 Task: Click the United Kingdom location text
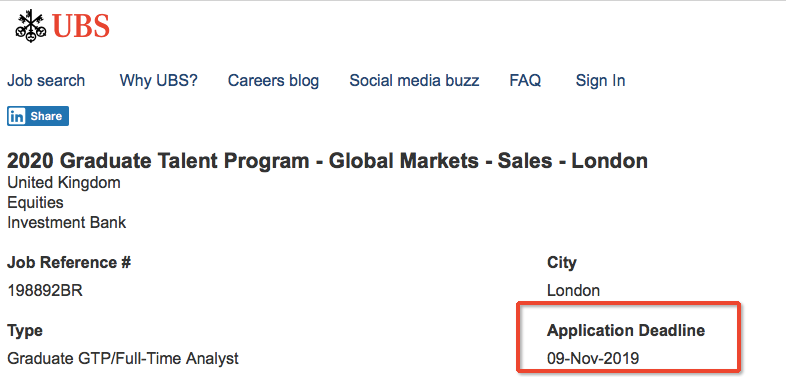point(64,182)
